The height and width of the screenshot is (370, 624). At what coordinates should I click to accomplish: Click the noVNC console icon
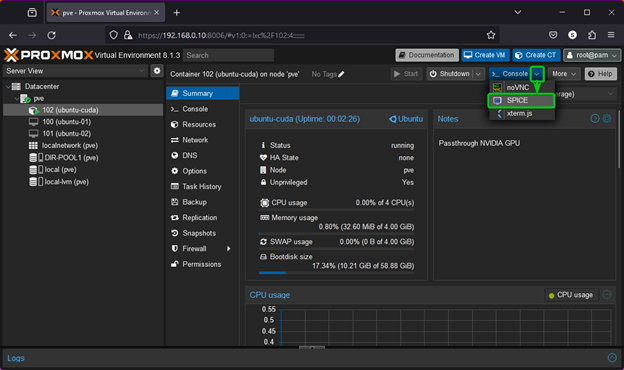tap(497, 87)
